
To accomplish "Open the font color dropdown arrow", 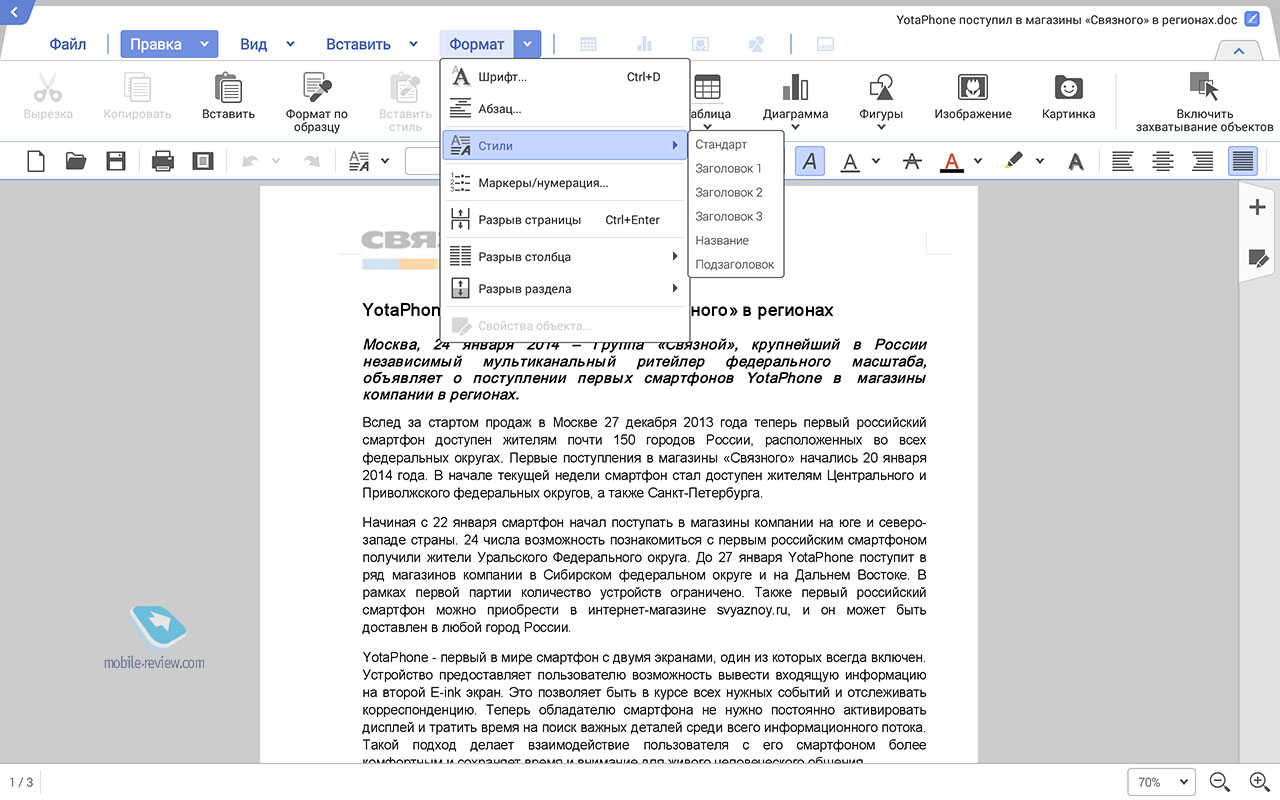I will [x=978, y=161].
